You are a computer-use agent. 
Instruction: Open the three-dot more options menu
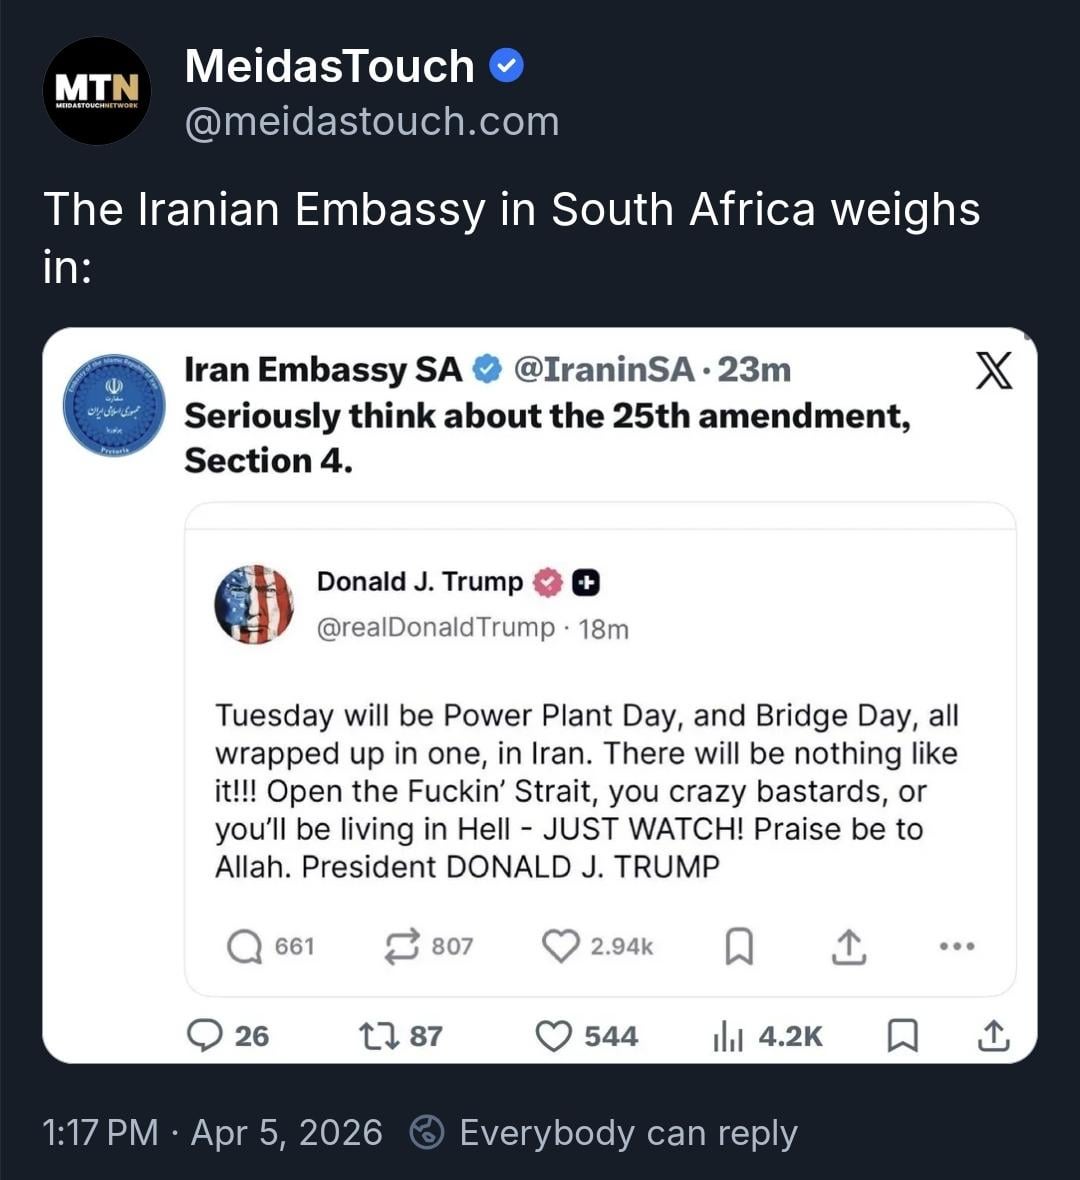[x=957, y=946]
